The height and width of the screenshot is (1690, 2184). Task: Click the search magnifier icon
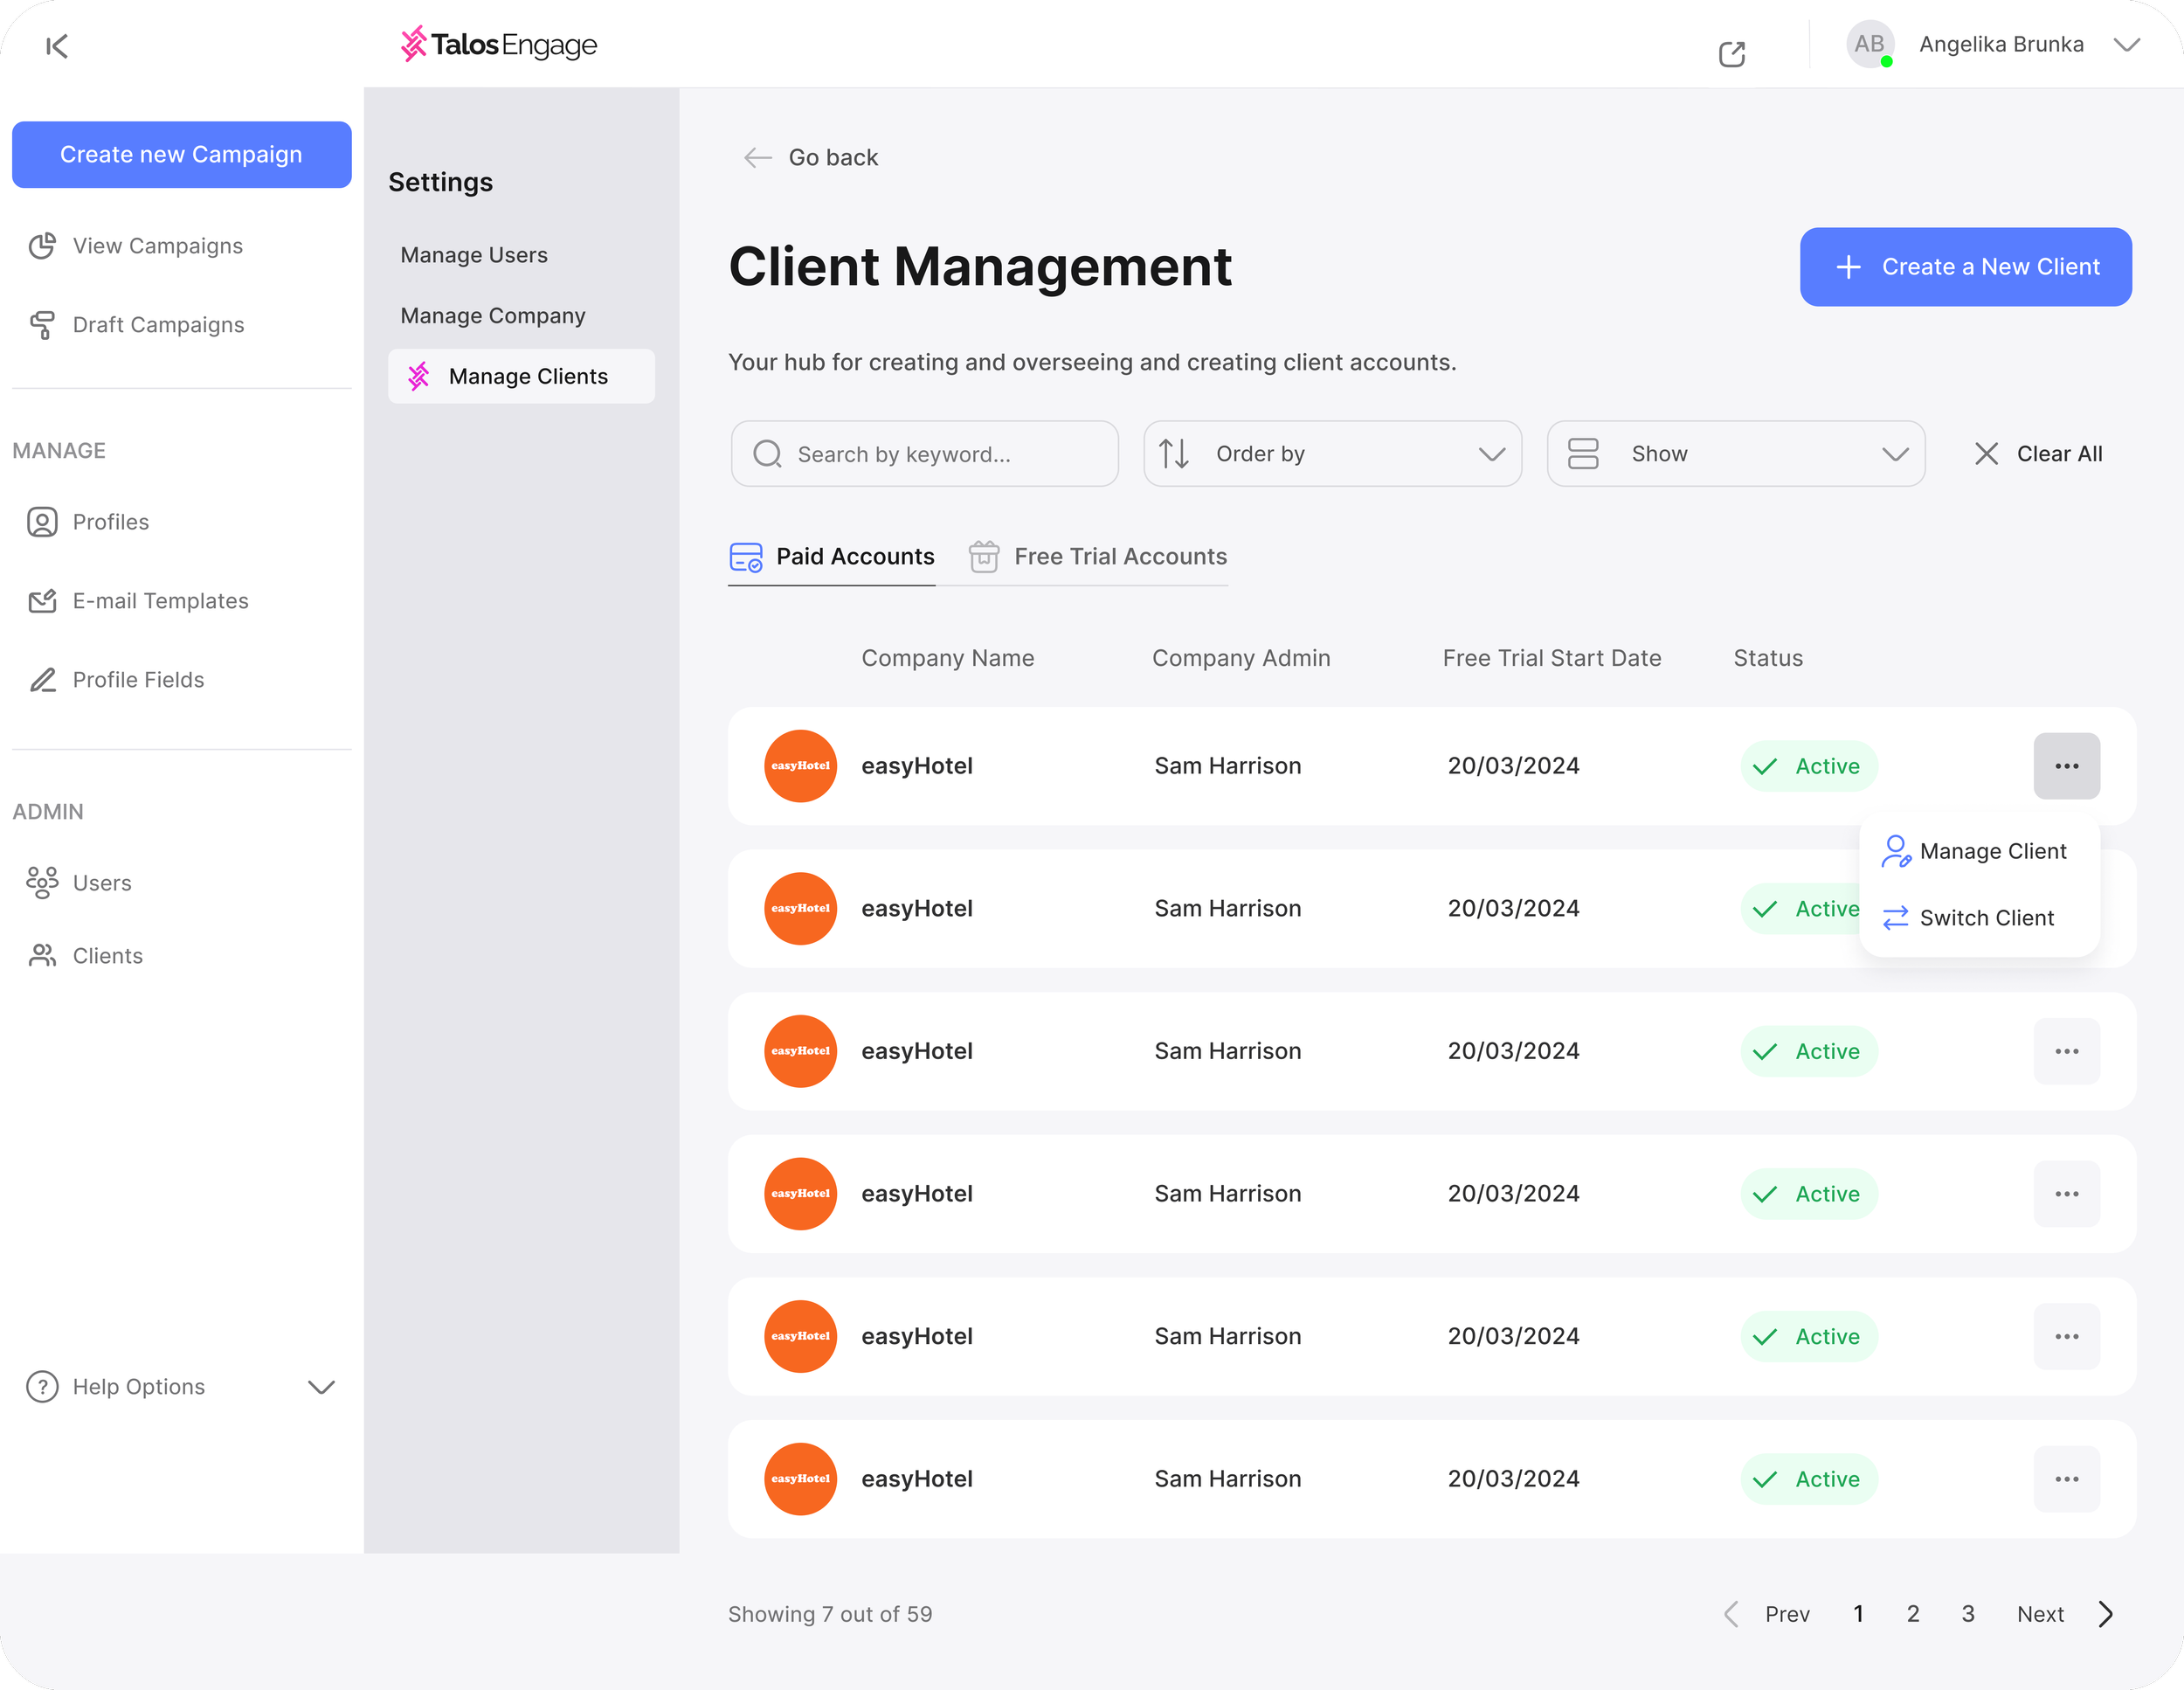pyautogui.click(x=767, y=454)
